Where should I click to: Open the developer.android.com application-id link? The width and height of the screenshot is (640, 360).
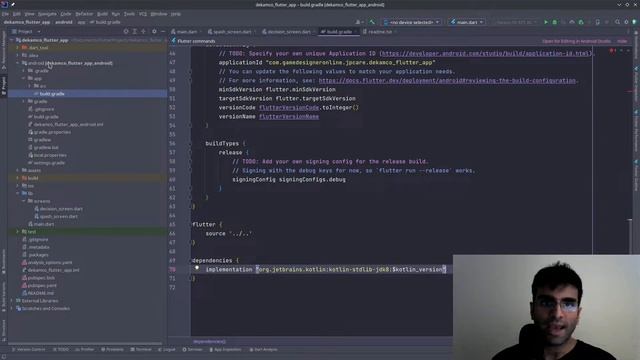click(x=486, y=53)
